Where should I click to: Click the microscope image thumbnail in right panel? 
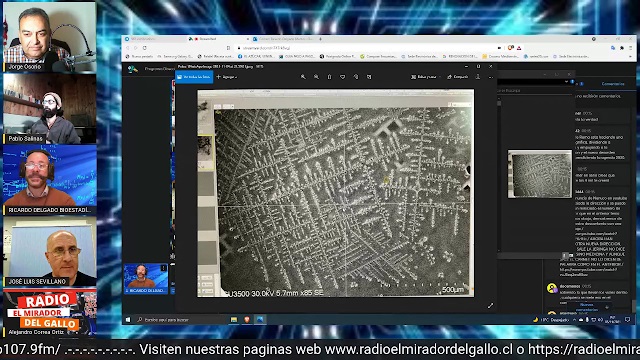(x=540, y=174)
